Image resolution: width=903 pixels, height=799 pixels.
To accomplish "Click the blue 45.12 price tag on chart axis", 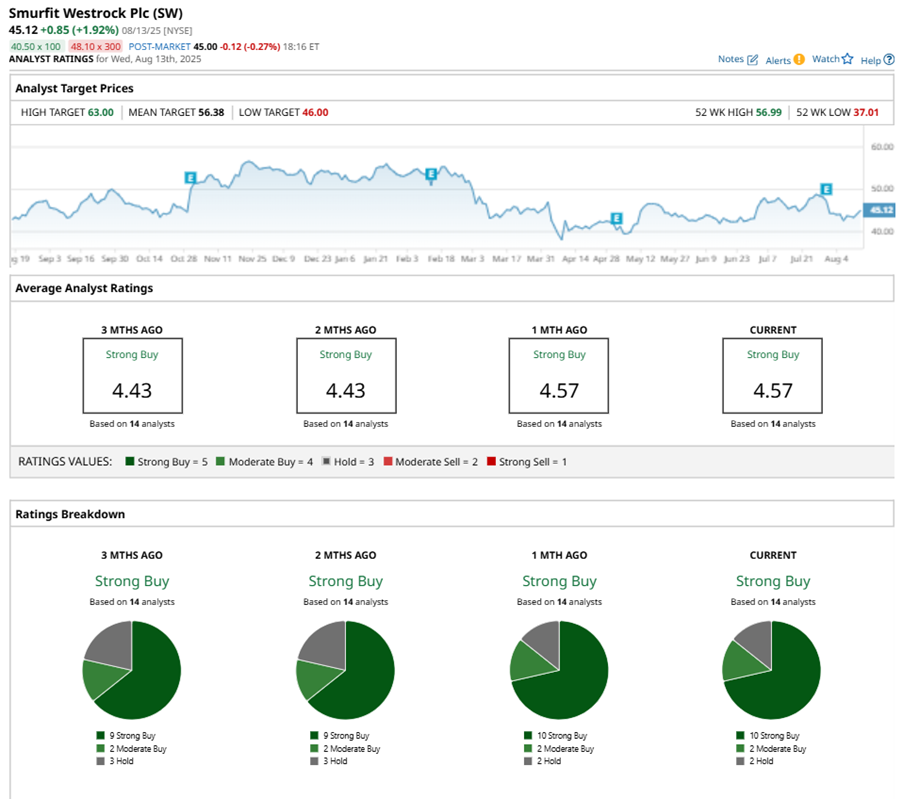I will click(x=879, y=210).
